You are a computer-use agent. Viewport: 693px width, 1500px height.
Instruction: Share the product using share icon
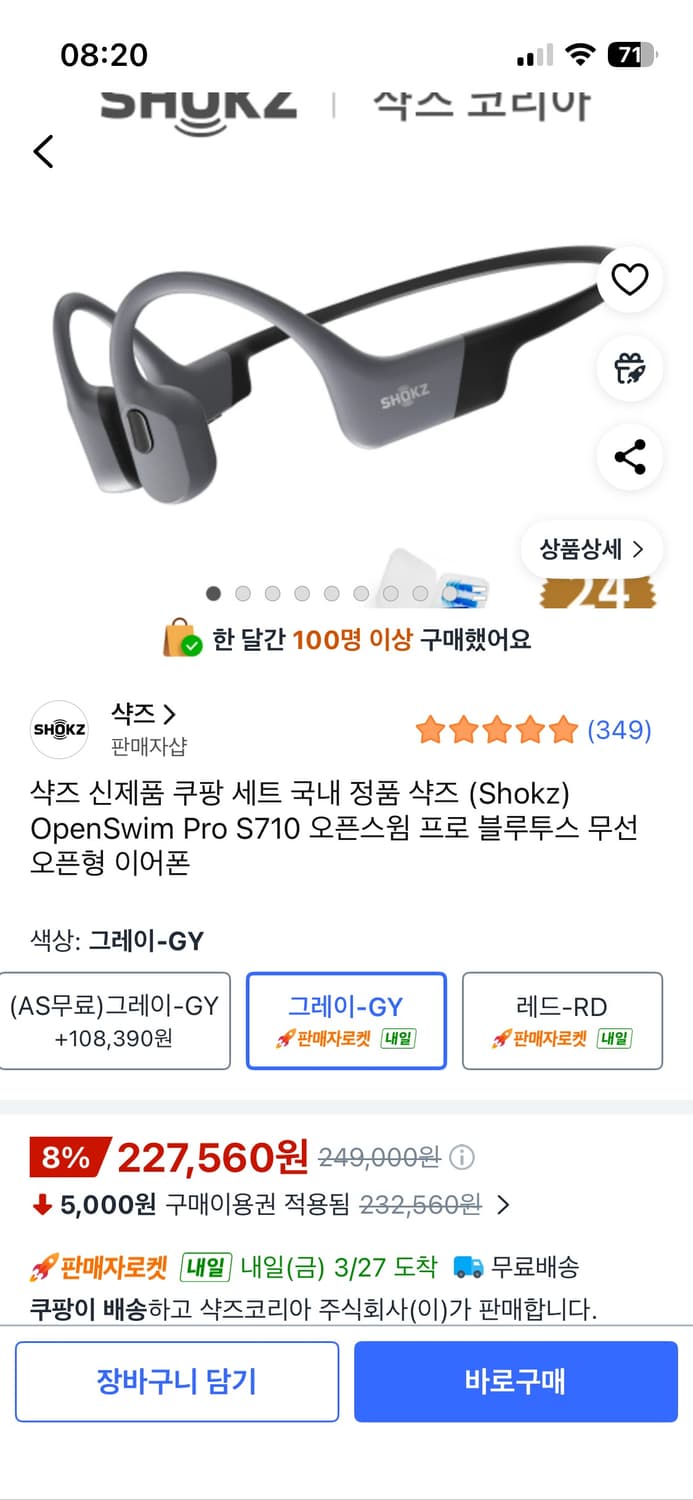pos(629,457)
